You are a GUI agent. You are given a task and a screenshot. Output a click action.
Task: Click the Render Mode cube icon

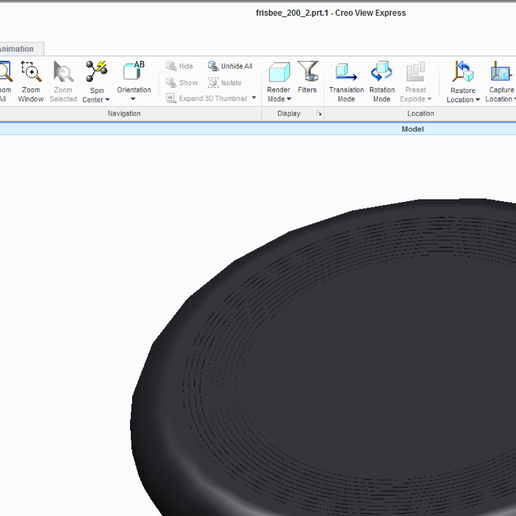(279, 71)
